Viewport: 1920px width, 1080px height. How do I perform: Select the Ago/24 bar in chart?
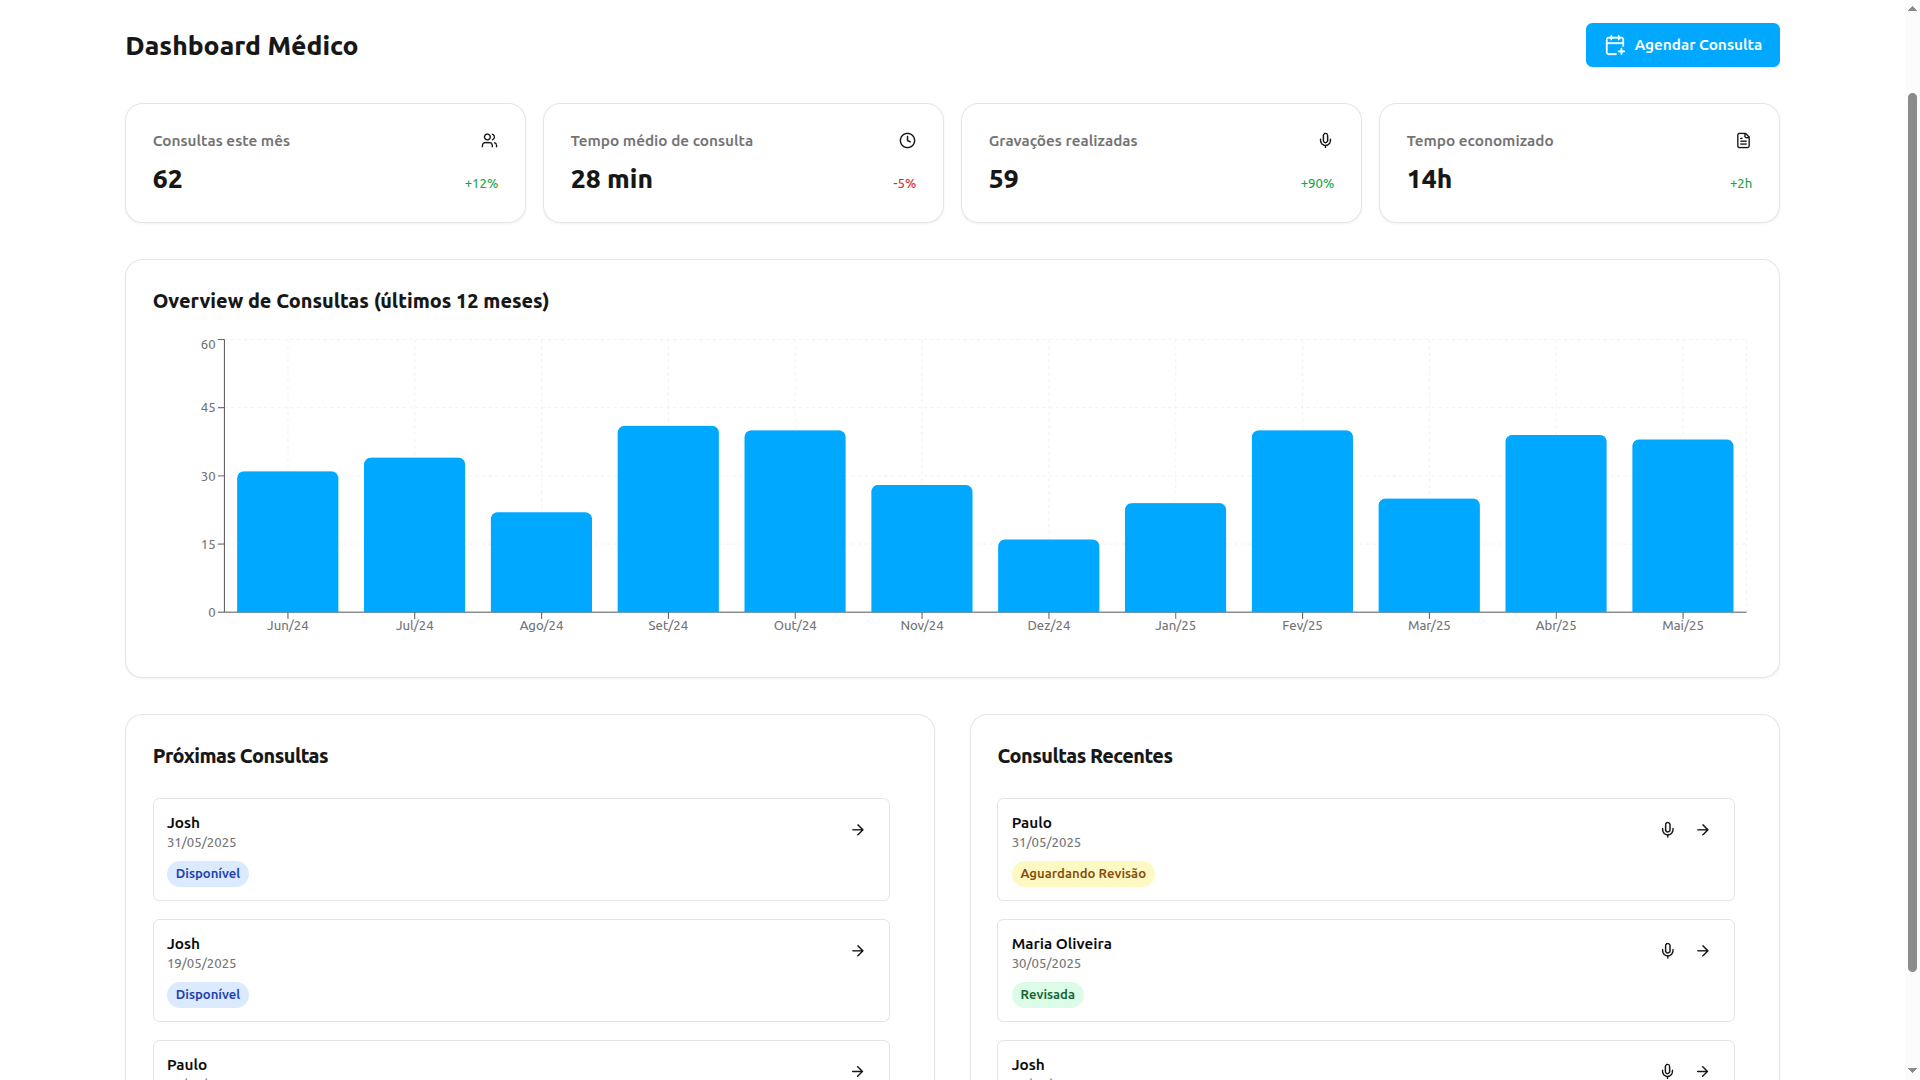point(541,562)
